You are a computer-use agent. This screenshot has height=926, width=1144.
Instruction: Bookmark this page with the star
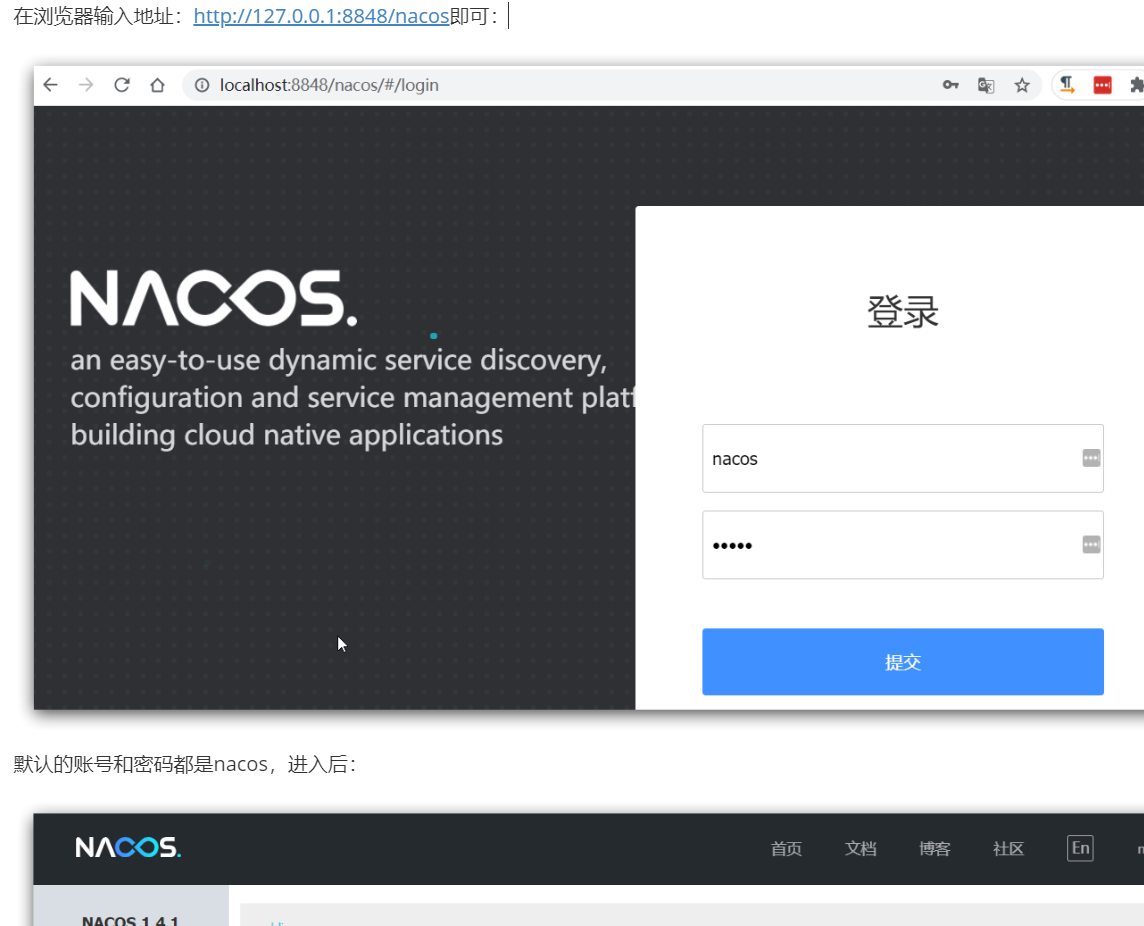[1022, 85]
